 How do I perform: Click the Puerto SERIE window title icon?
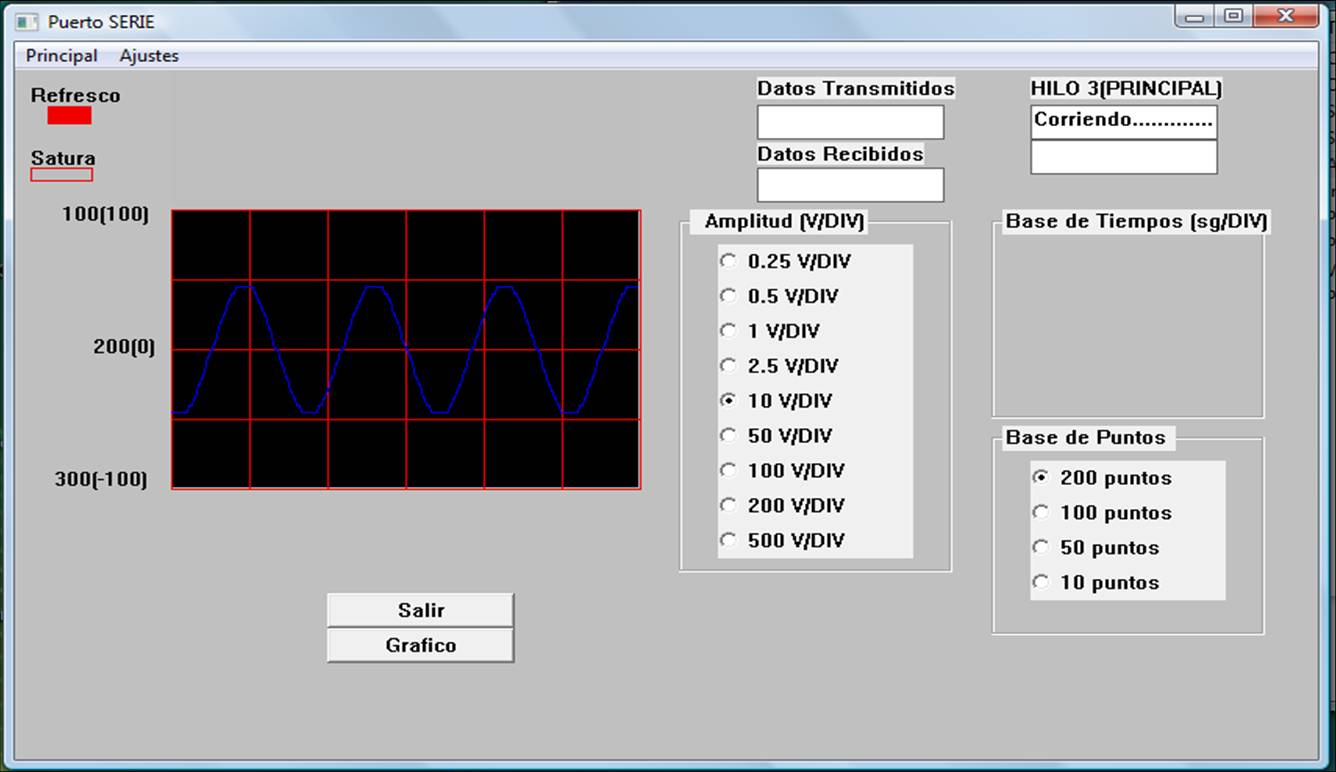(x=27, y=21)
